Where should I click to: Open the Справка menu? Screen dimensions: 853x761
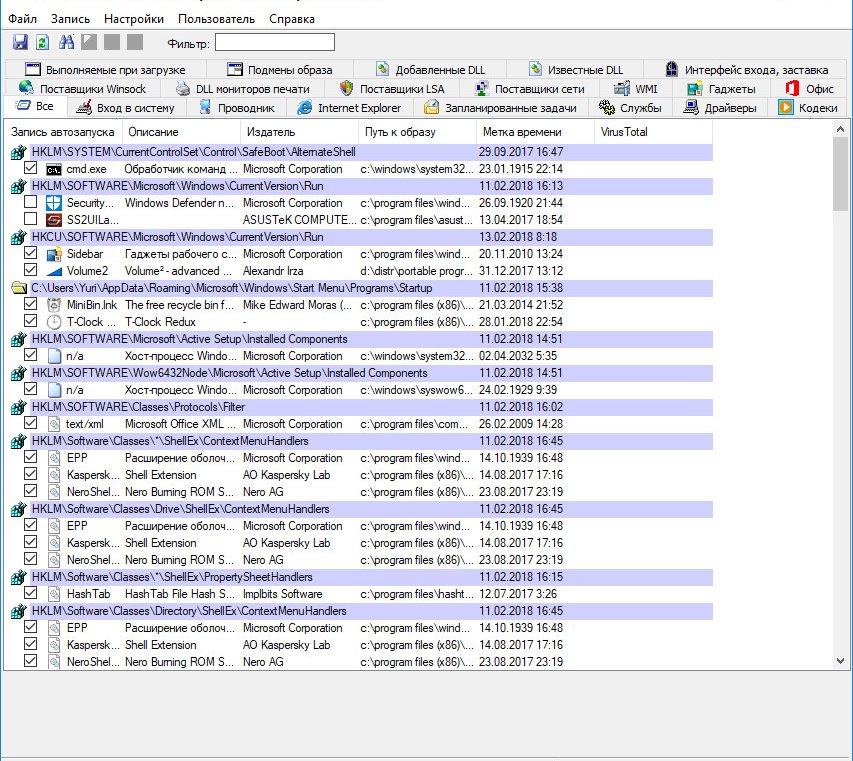click(292, 19)
